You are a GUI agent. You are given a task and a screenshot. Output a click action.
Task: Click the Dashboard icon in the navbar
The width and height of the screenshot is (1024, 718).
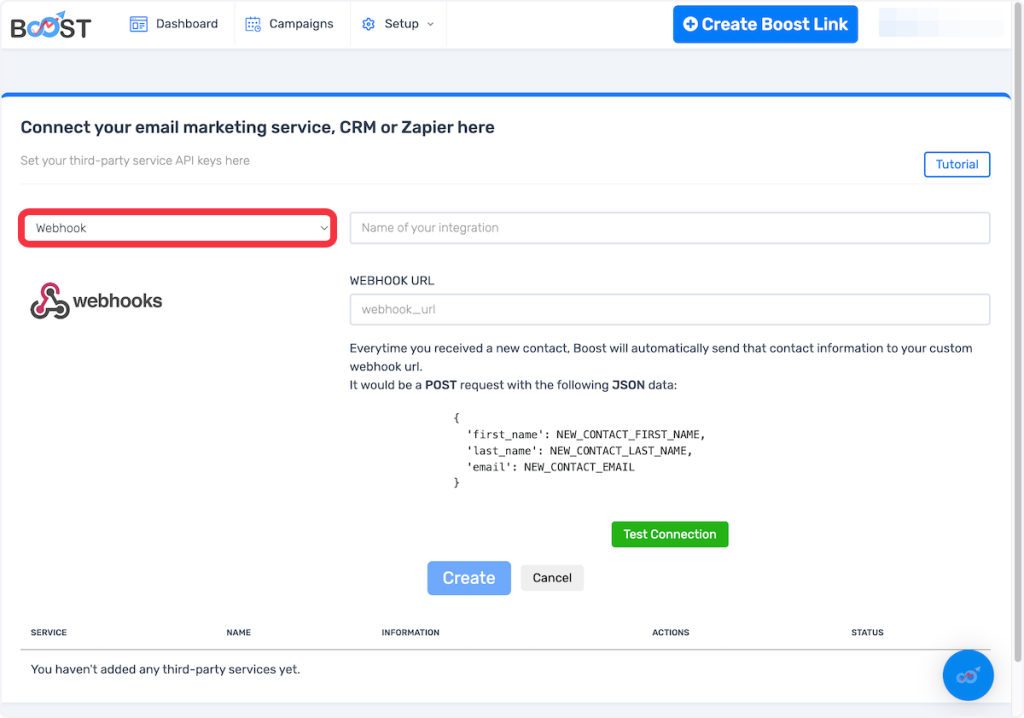(x=139, y=24)
